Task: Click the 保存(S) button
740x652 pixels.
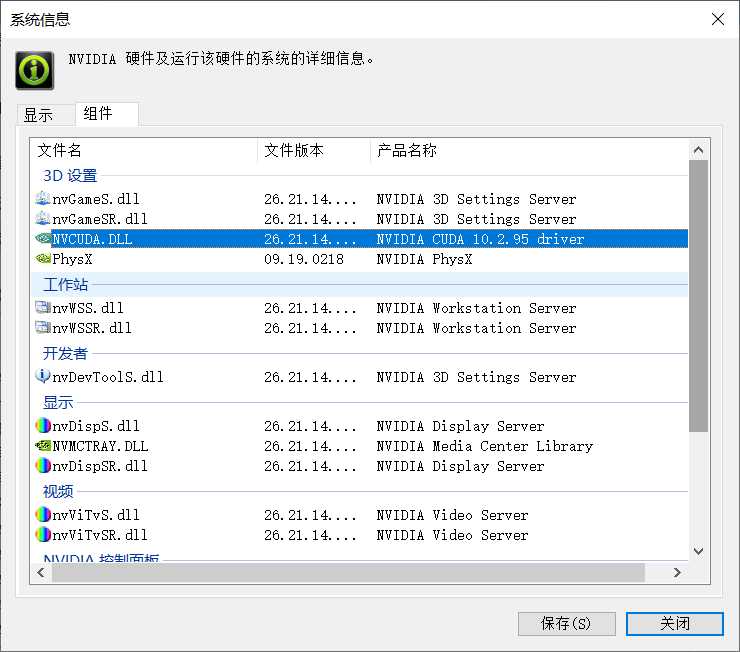Action: point(566,624)
